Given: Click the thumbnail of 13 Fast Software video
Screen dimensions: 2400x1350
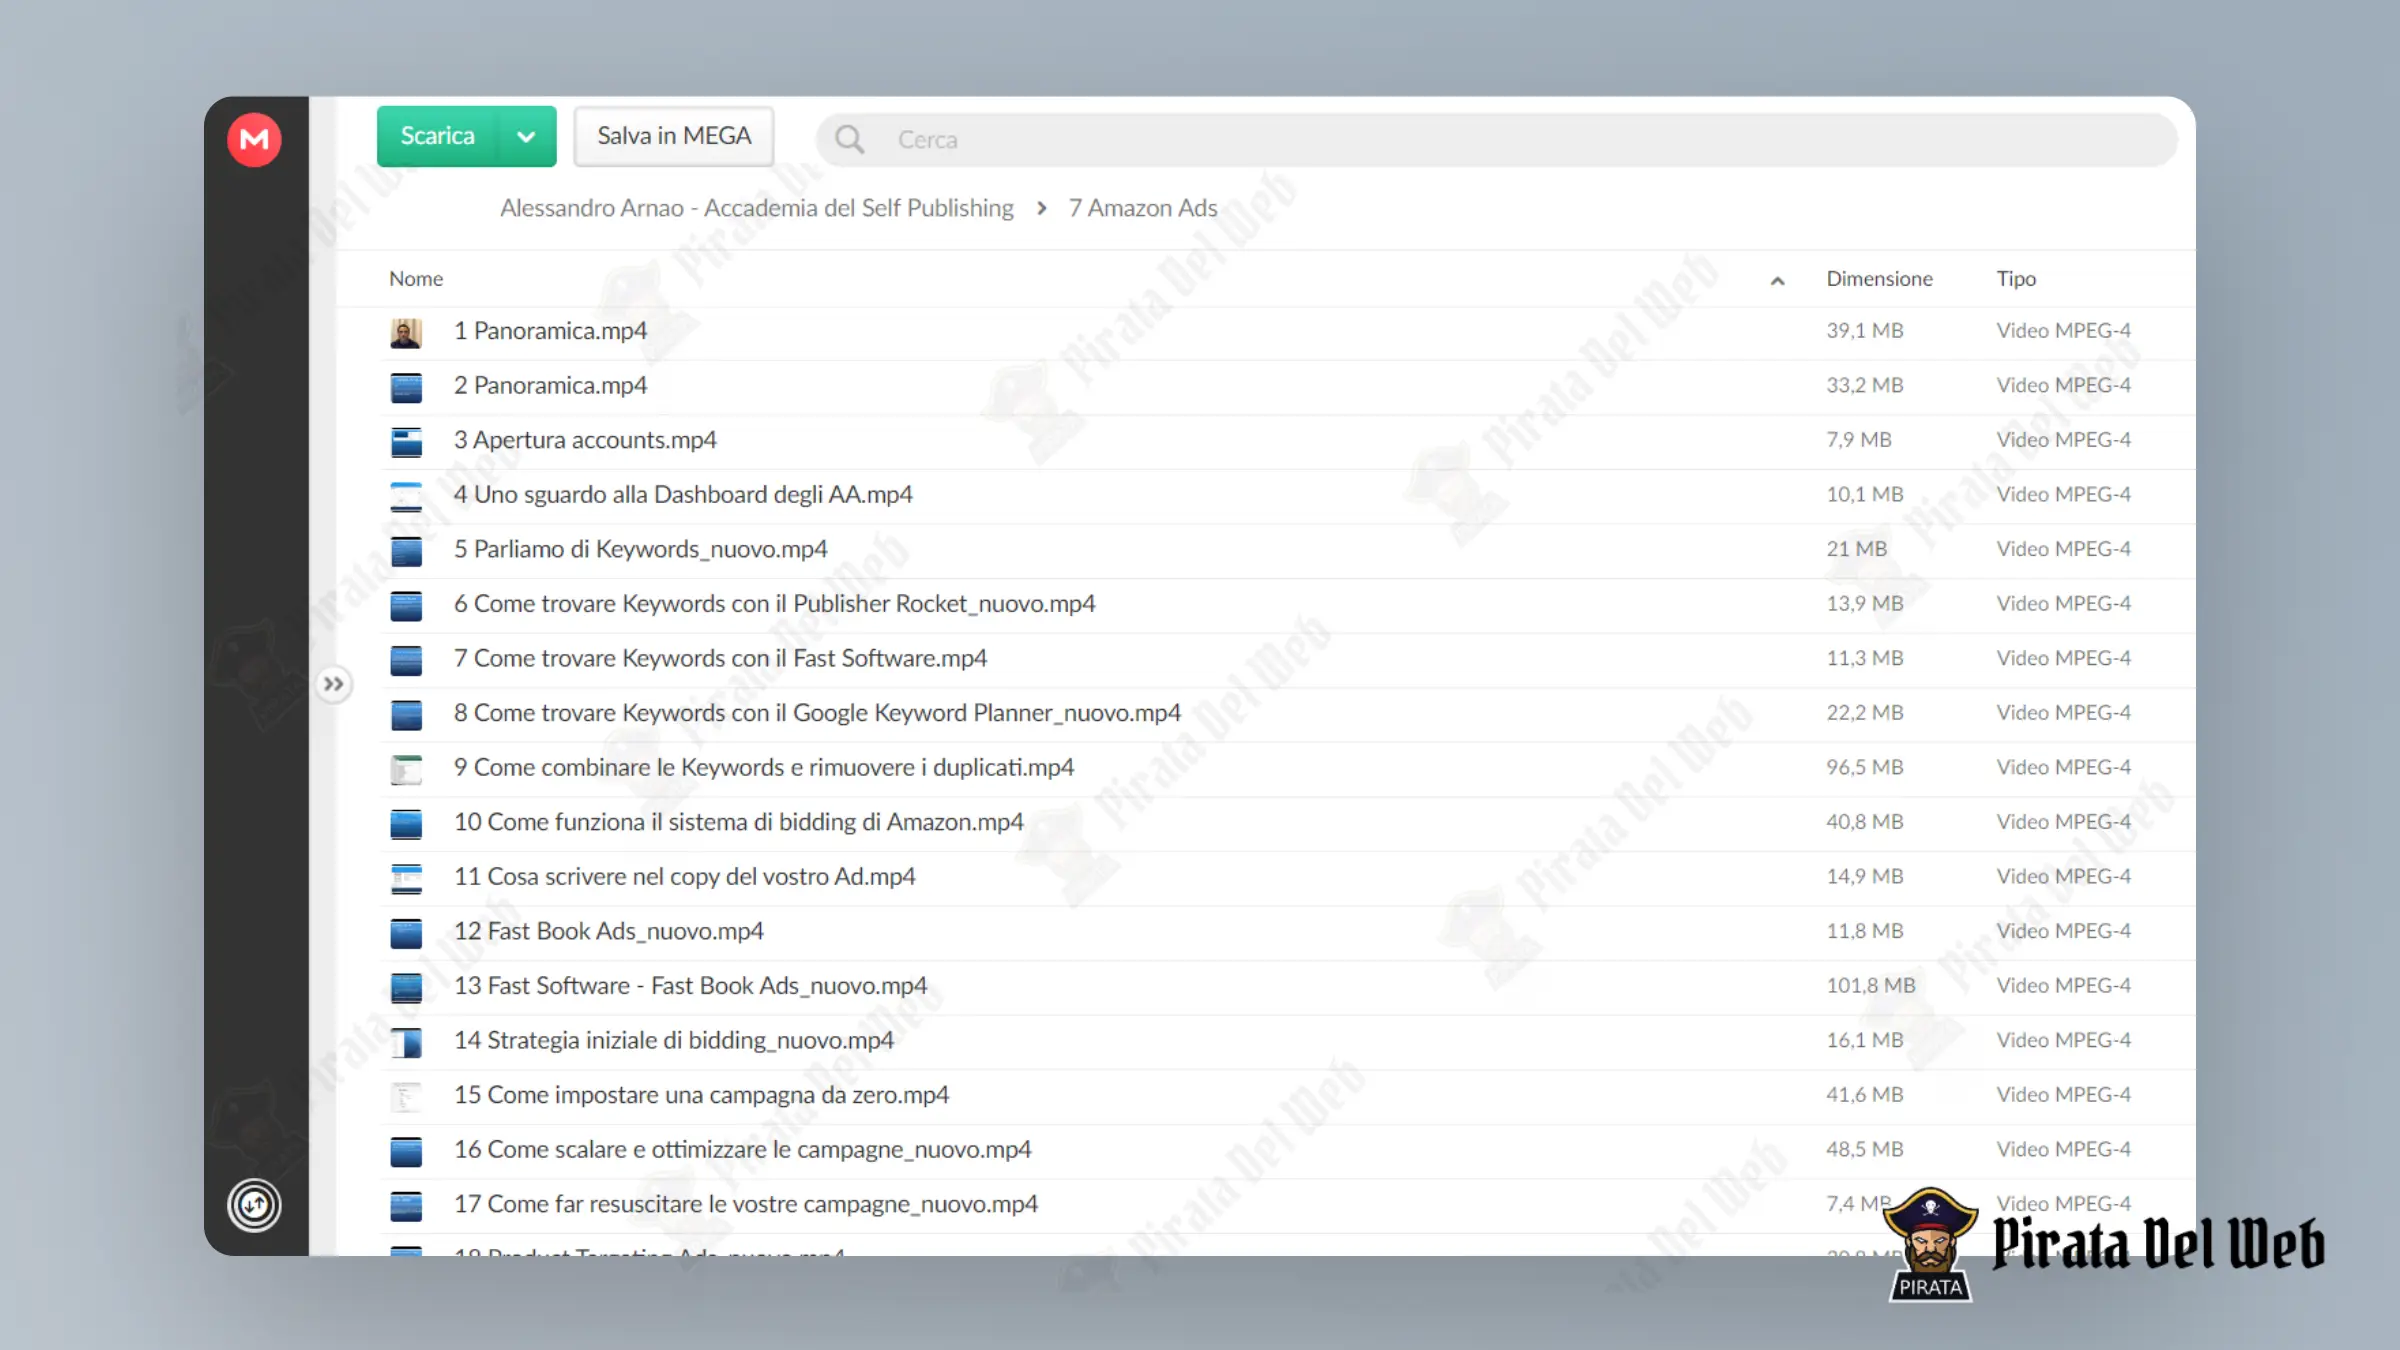Looking at the screenshot, I should click(x=406, y=988).
